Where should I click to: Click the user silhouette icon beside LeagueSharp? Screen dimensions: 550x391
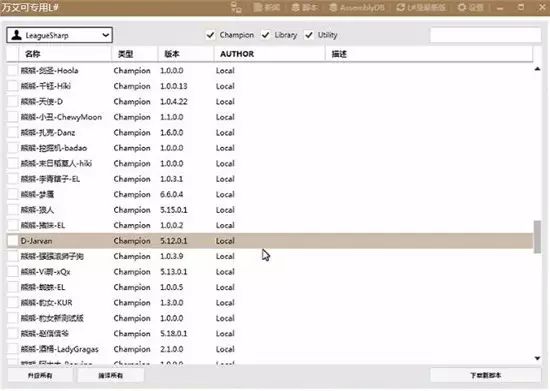tap(16, 35)
